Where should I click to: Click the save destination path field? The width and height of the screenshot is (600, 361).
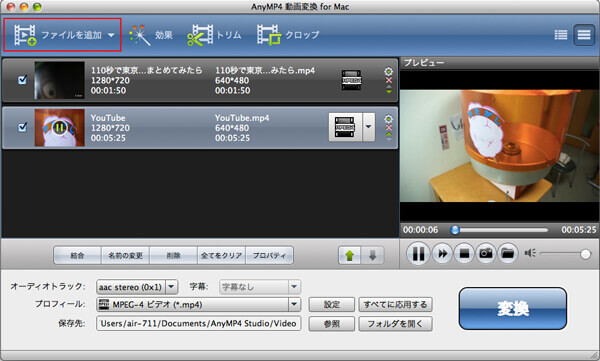pyautogui.click(x=199, y=323)
